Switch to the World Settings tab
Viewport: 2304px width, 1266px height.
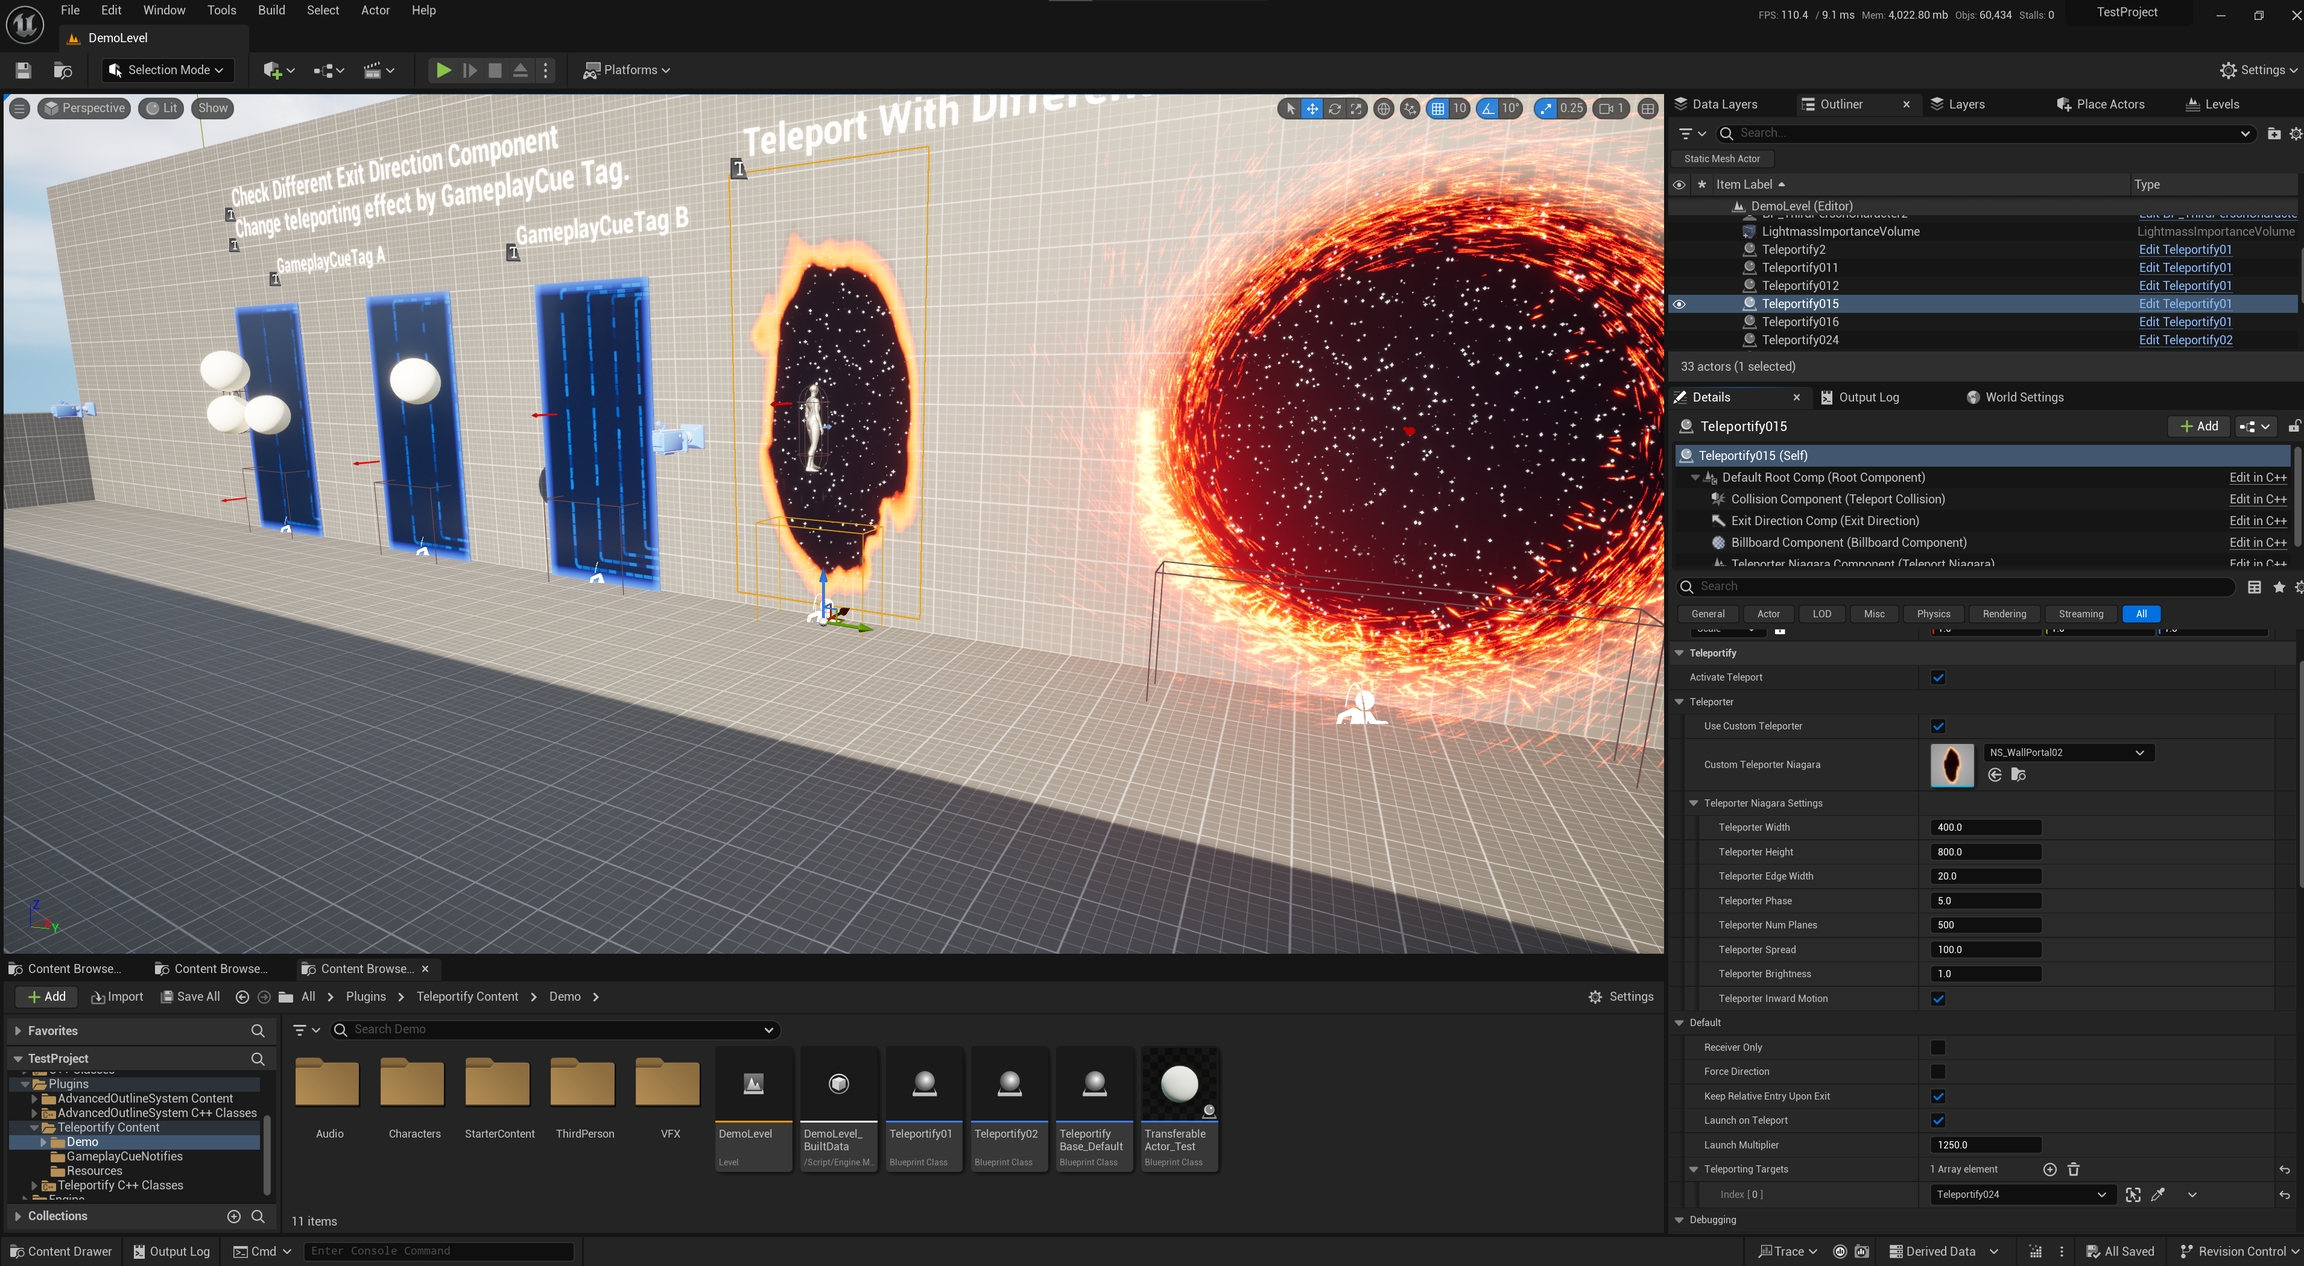(x=2023, y=397)
